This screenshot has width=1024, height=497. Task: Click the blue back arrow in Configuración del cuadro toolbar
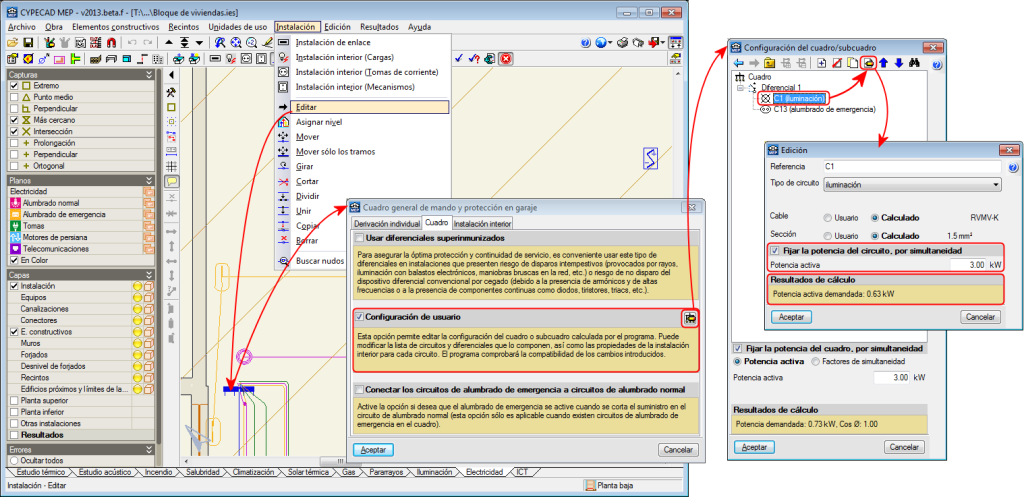(x=739, y=63)
